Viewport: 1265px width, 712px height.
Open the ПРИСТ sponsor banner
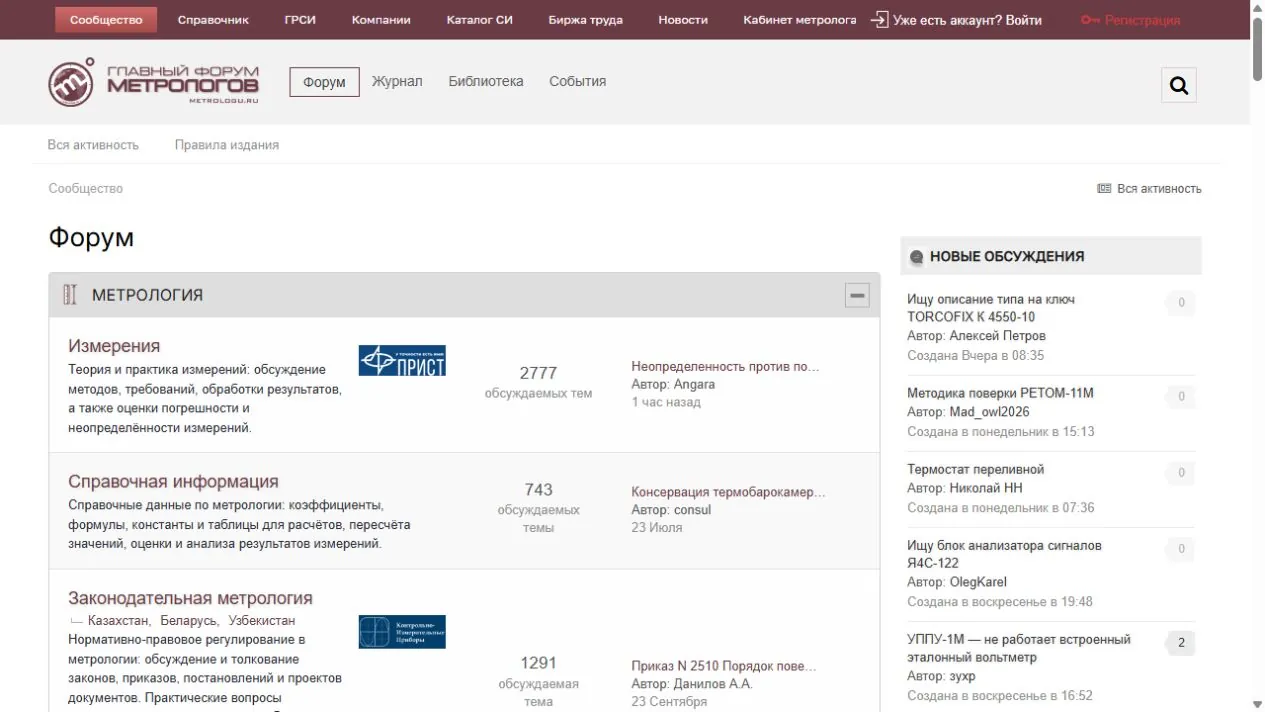tap(402, 360)
